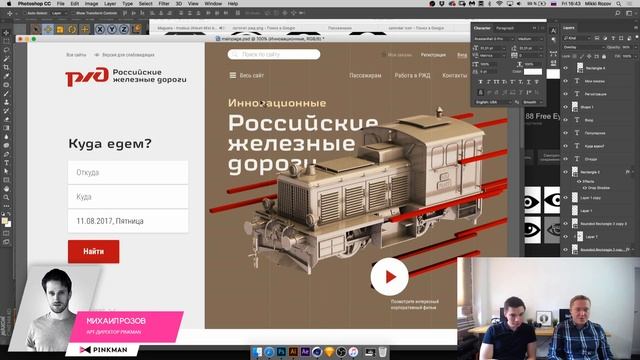Click the foreground color swatch
The height and width of the screenshot is (360, 640).
click(x=4, y=221)
